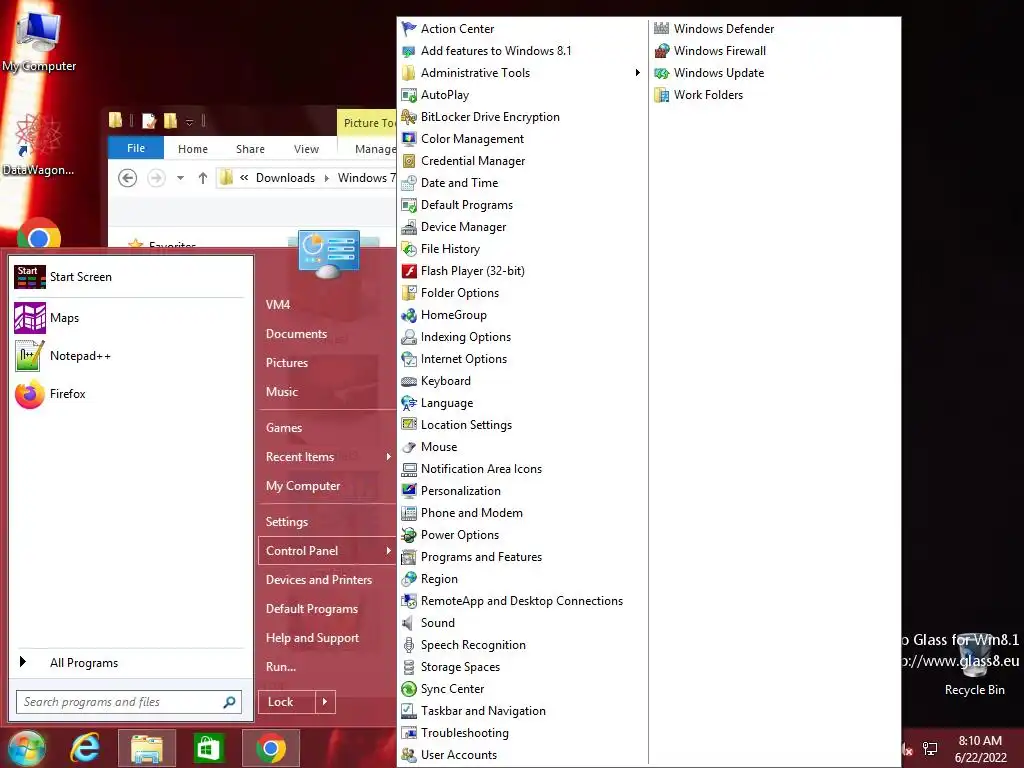This screenshot has width=1024, height=768.
Task: Open the Windows Store taskbar icon
Action: click(208, 748)
